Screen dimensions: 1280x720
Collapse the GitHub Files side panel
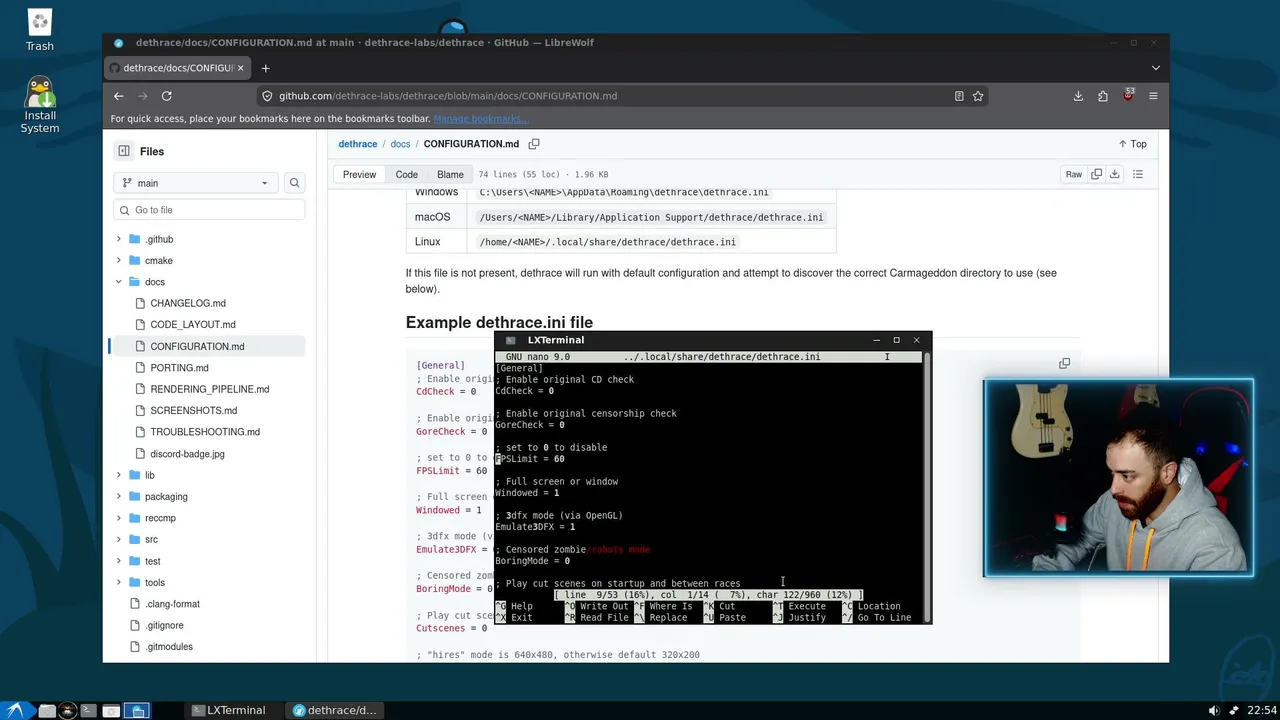click(x=124, y=151)
